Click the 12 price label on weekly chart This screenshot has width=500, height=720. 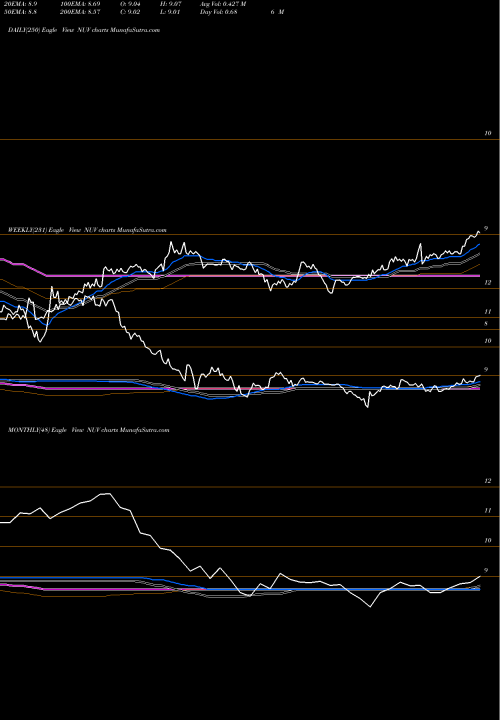pos(488,283)
